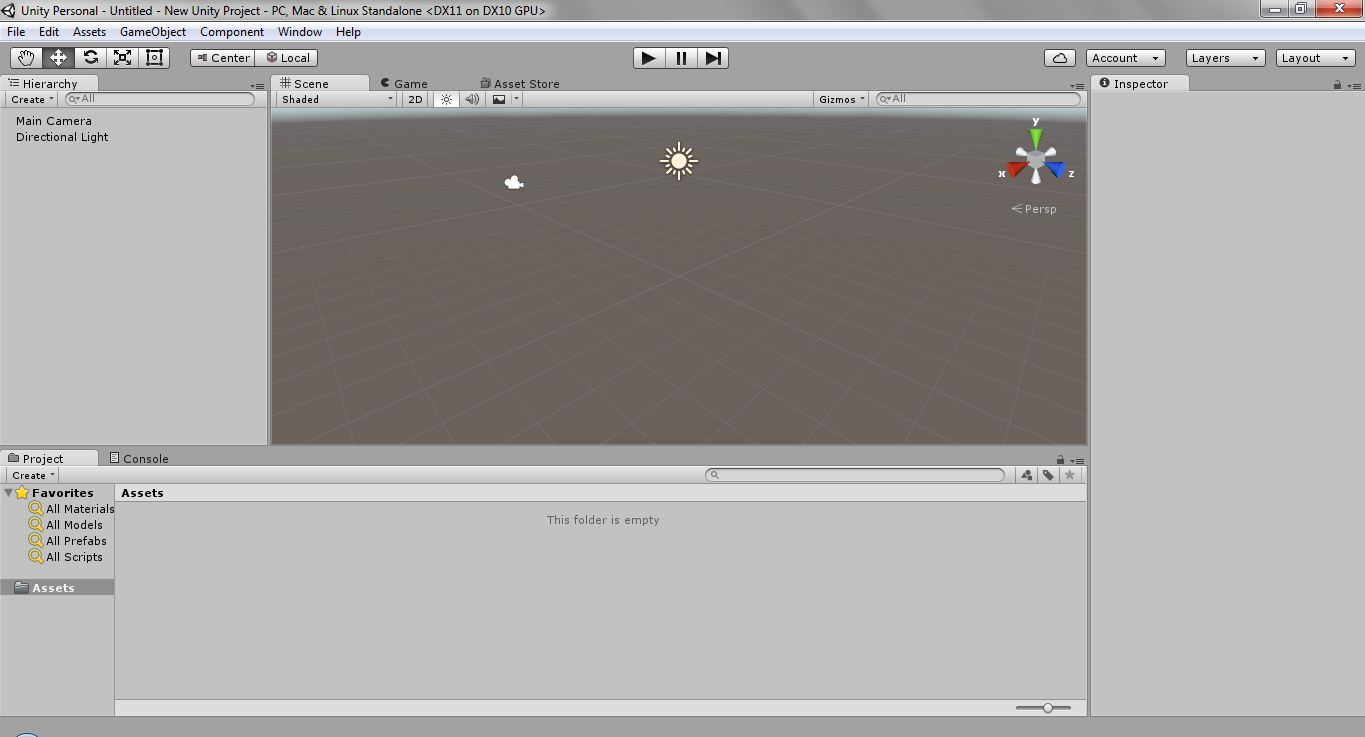
Task: Lock the Inspector panel
Action: (x=1337, y=83)
